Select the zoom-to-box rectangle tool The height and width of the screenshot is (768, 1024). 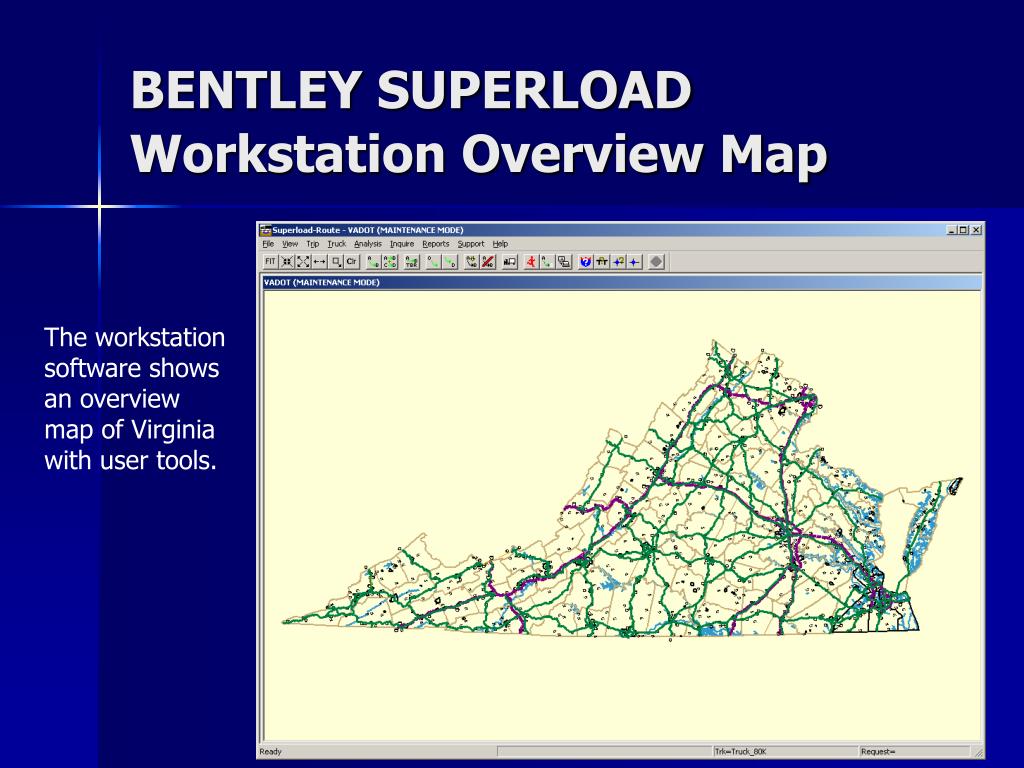point(336,261)
